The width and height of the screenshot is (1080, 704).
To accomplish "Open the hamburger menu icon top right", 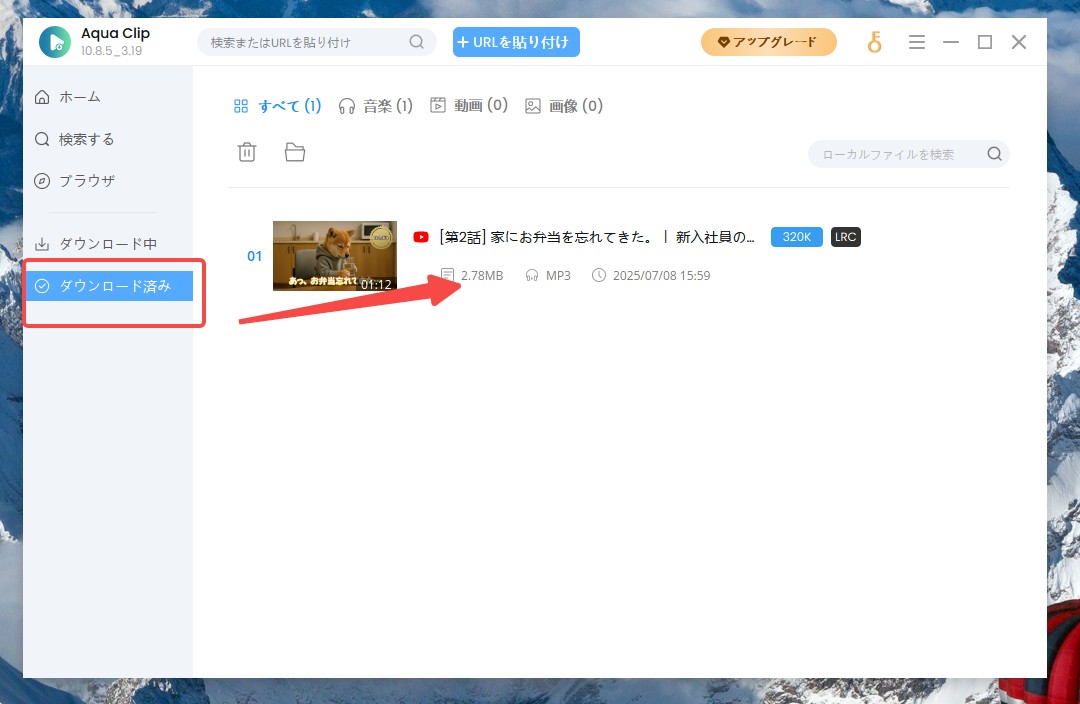I will [x=917, y=42].
